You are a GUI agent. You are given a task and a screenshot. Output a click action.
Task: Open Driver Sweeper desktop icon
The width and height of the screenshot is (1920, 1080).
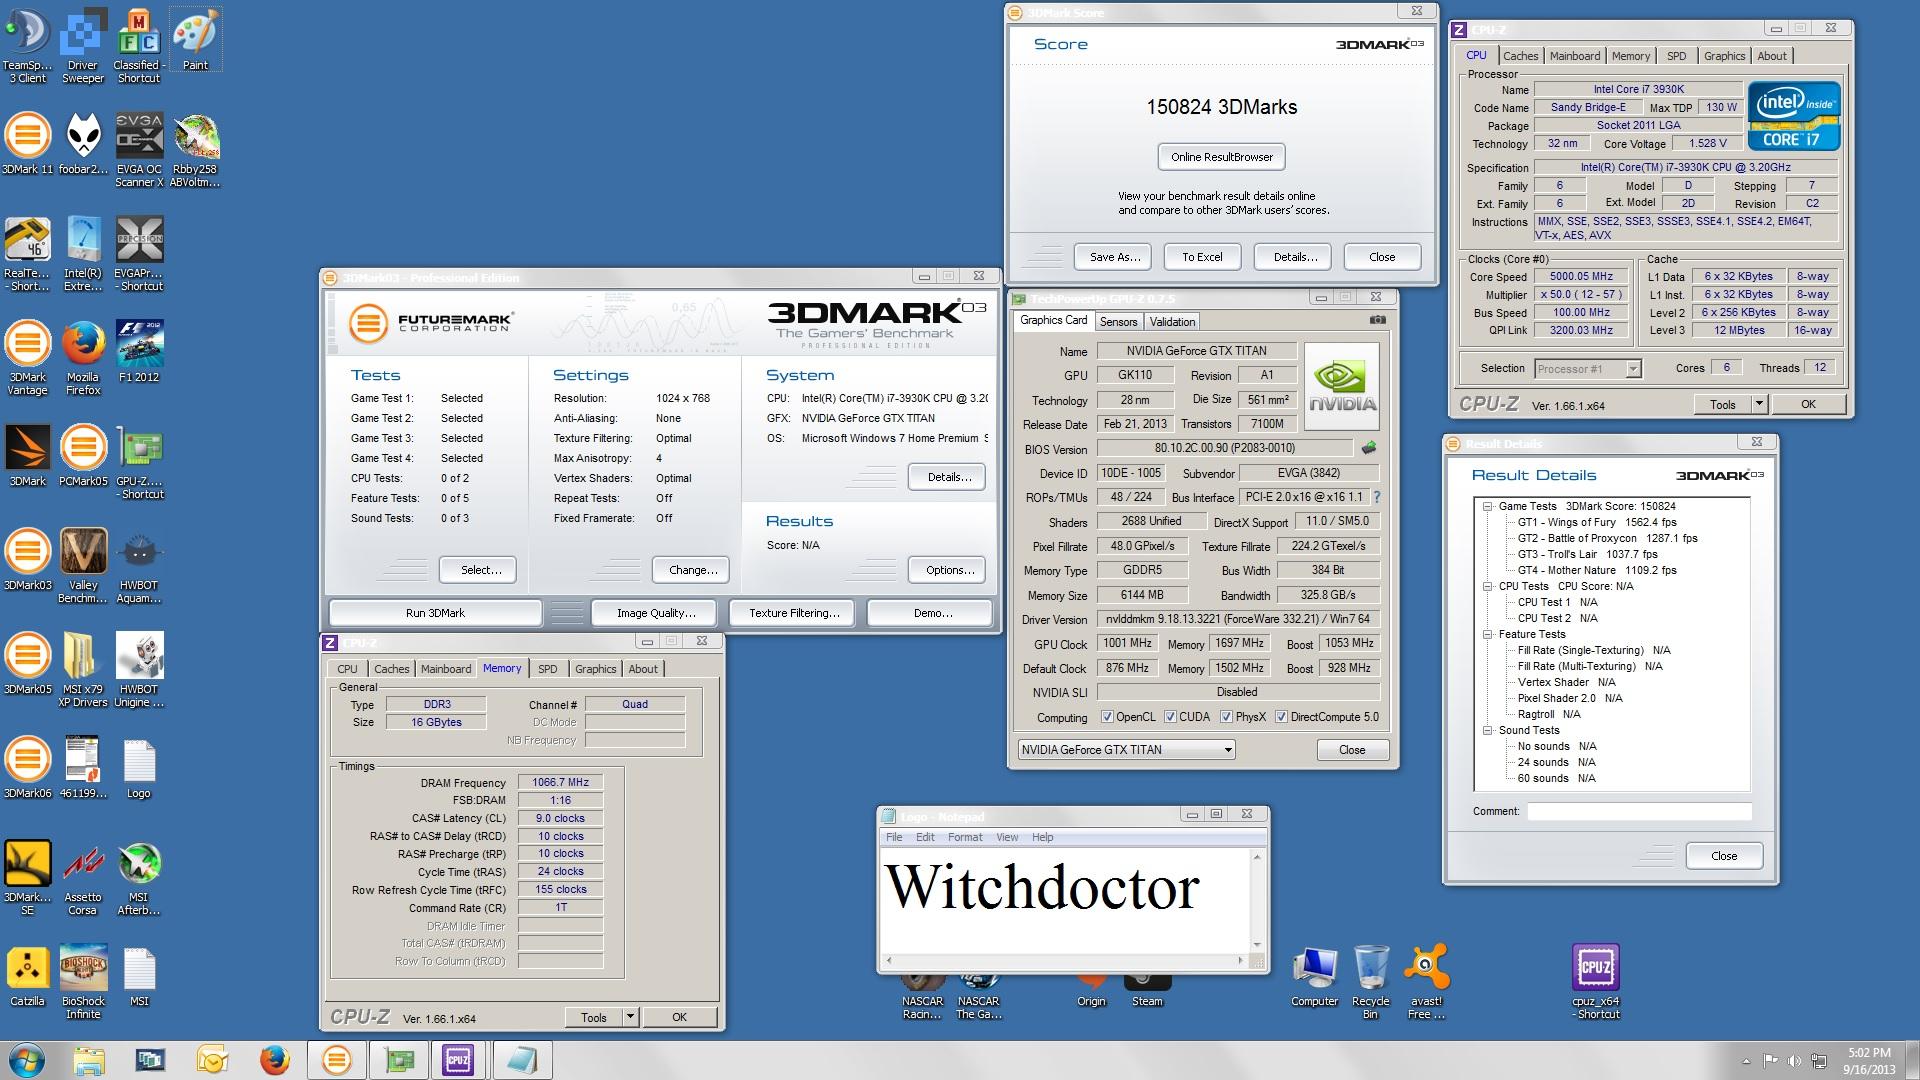pyautogui.click(x=83, y=46)
